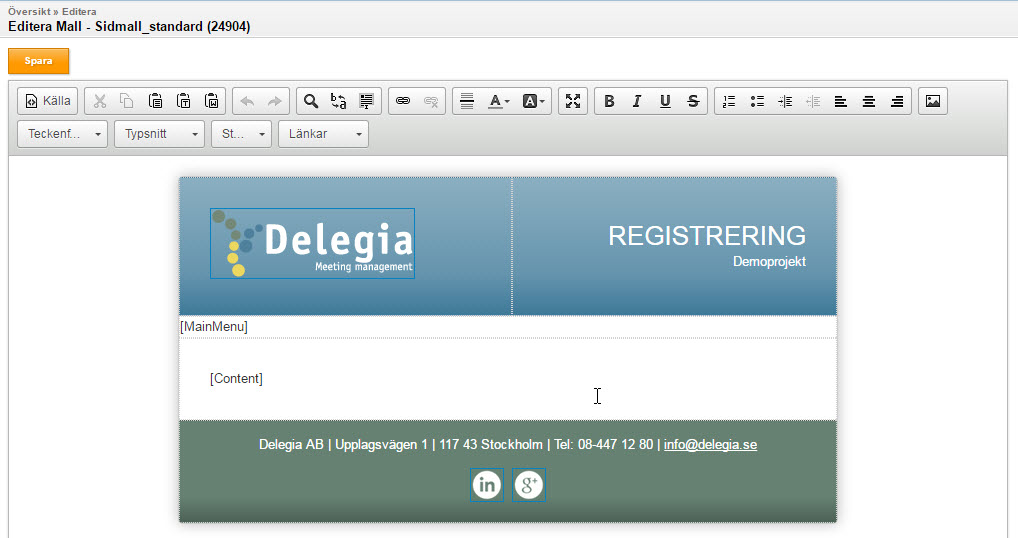Image resolution: width=1018 pixels, height=538 pixels.
Task: Click Paste as plain text icon
Action: point(184,101)
